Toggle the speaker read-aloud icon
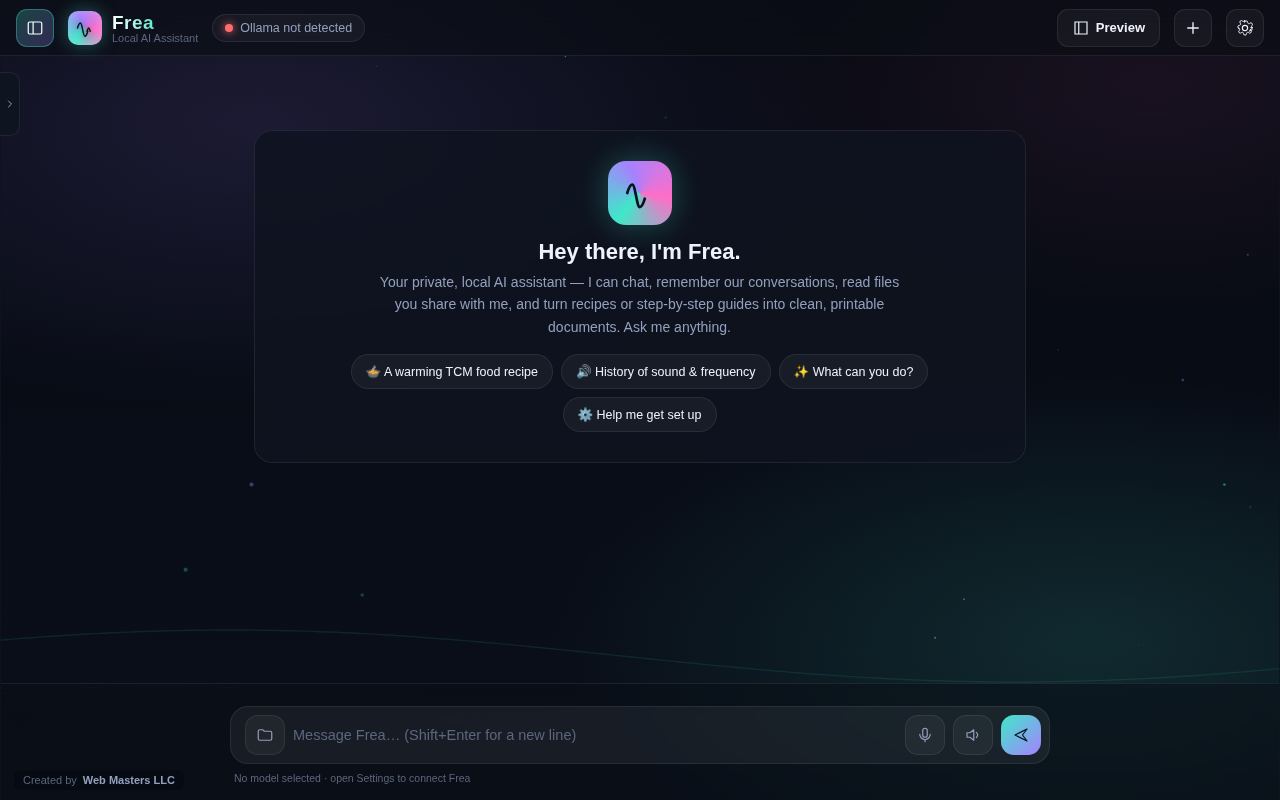The width and height of the screenshot is (1280, 800). 973,735
